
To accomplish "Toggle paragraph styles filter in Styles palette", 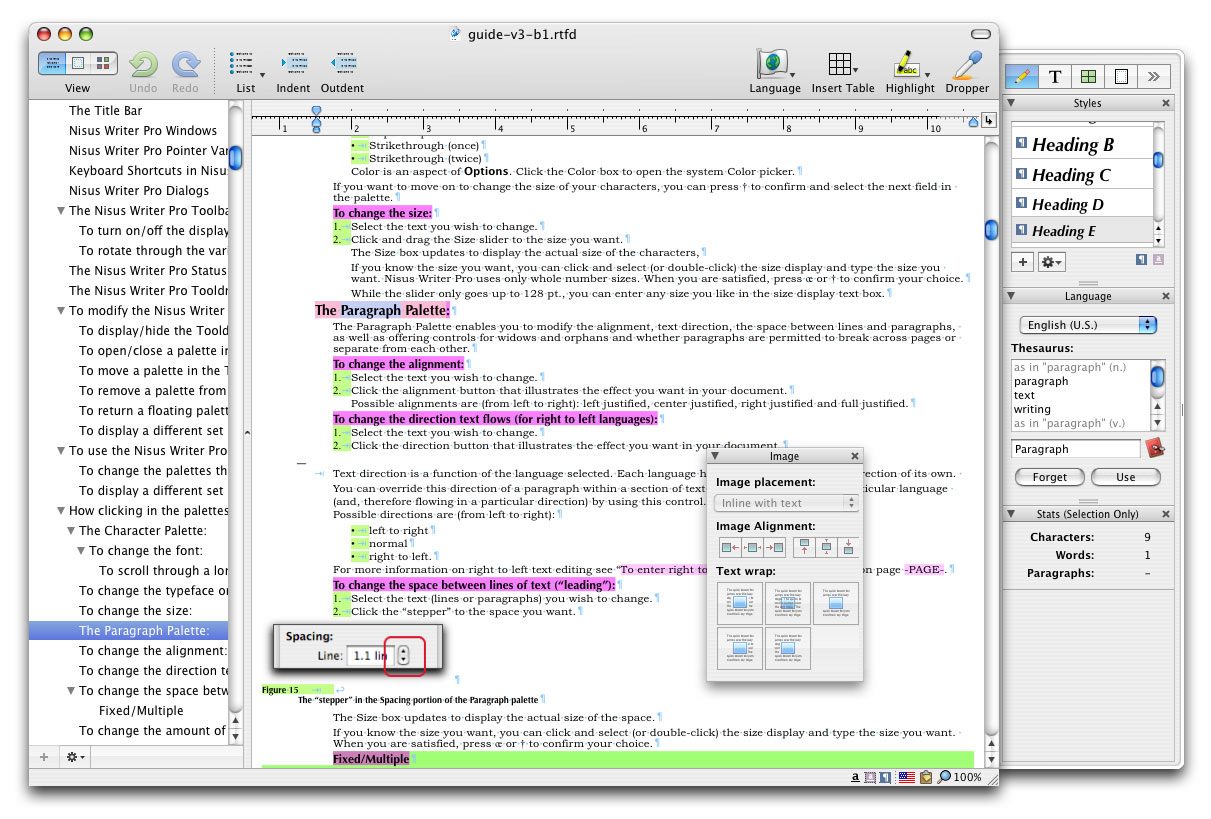I will (1142, 259).
